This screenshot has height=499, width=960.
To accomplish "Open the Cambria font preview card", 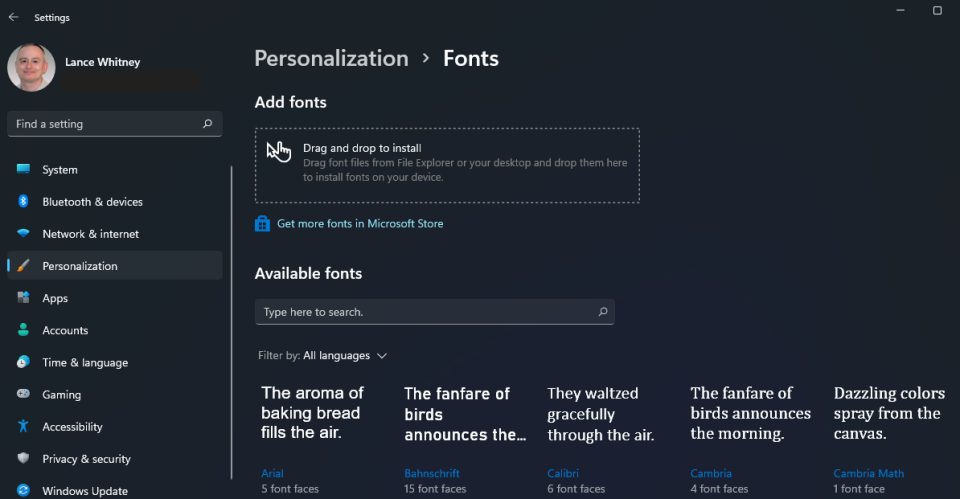I will click(x=752, y=439).
